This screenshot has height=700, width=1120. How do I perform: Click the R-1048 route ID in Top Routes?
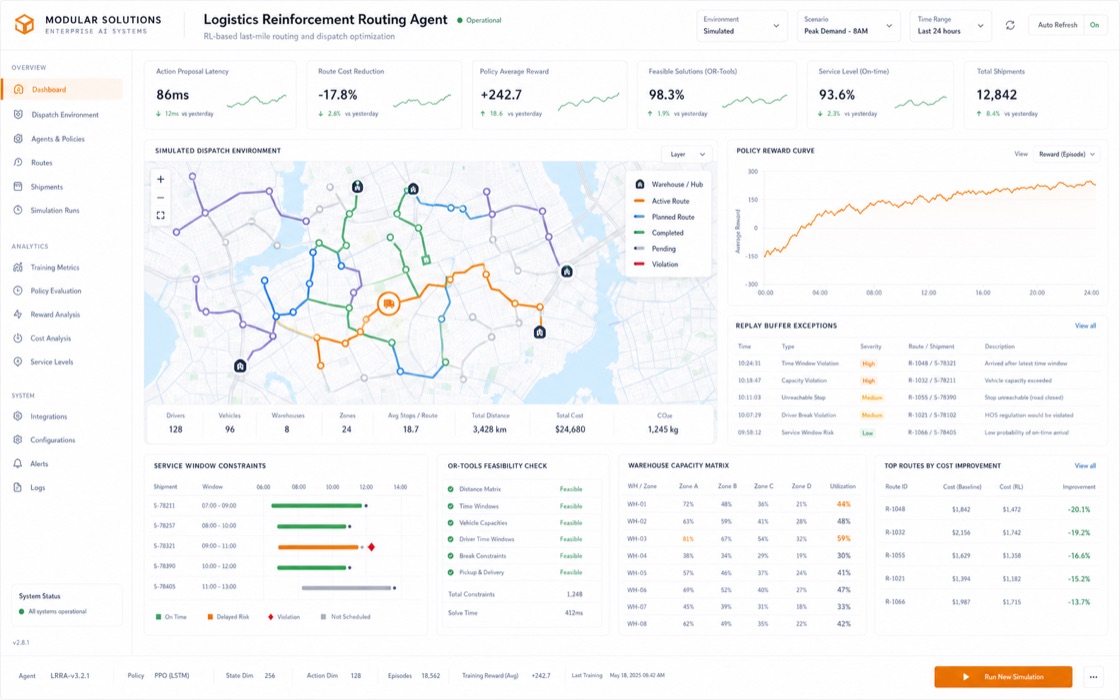point(895,509)
